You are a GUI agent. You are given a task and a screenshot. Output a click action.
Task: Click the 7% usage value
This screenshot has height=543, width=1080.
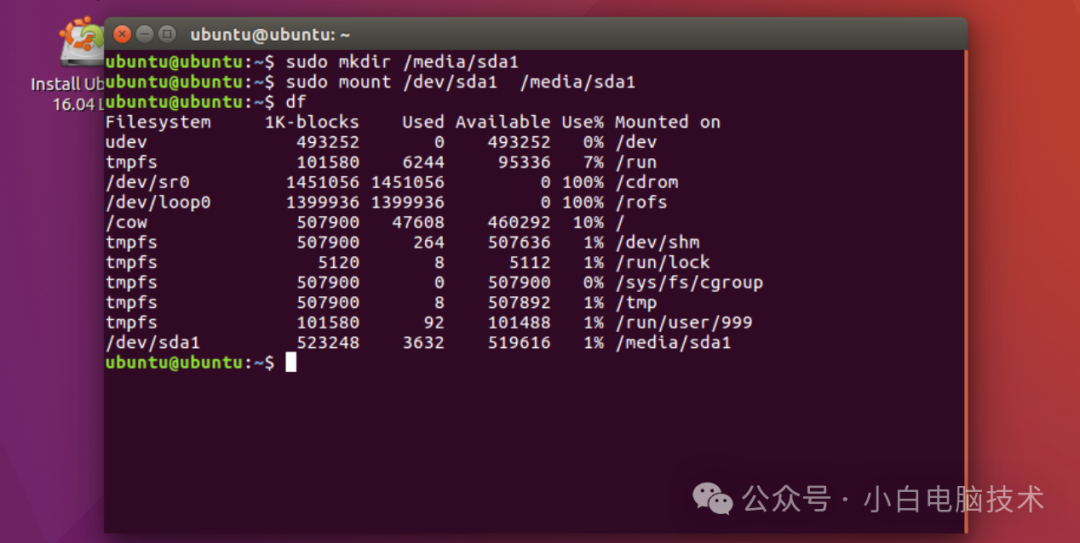click(x=593, y=163)
